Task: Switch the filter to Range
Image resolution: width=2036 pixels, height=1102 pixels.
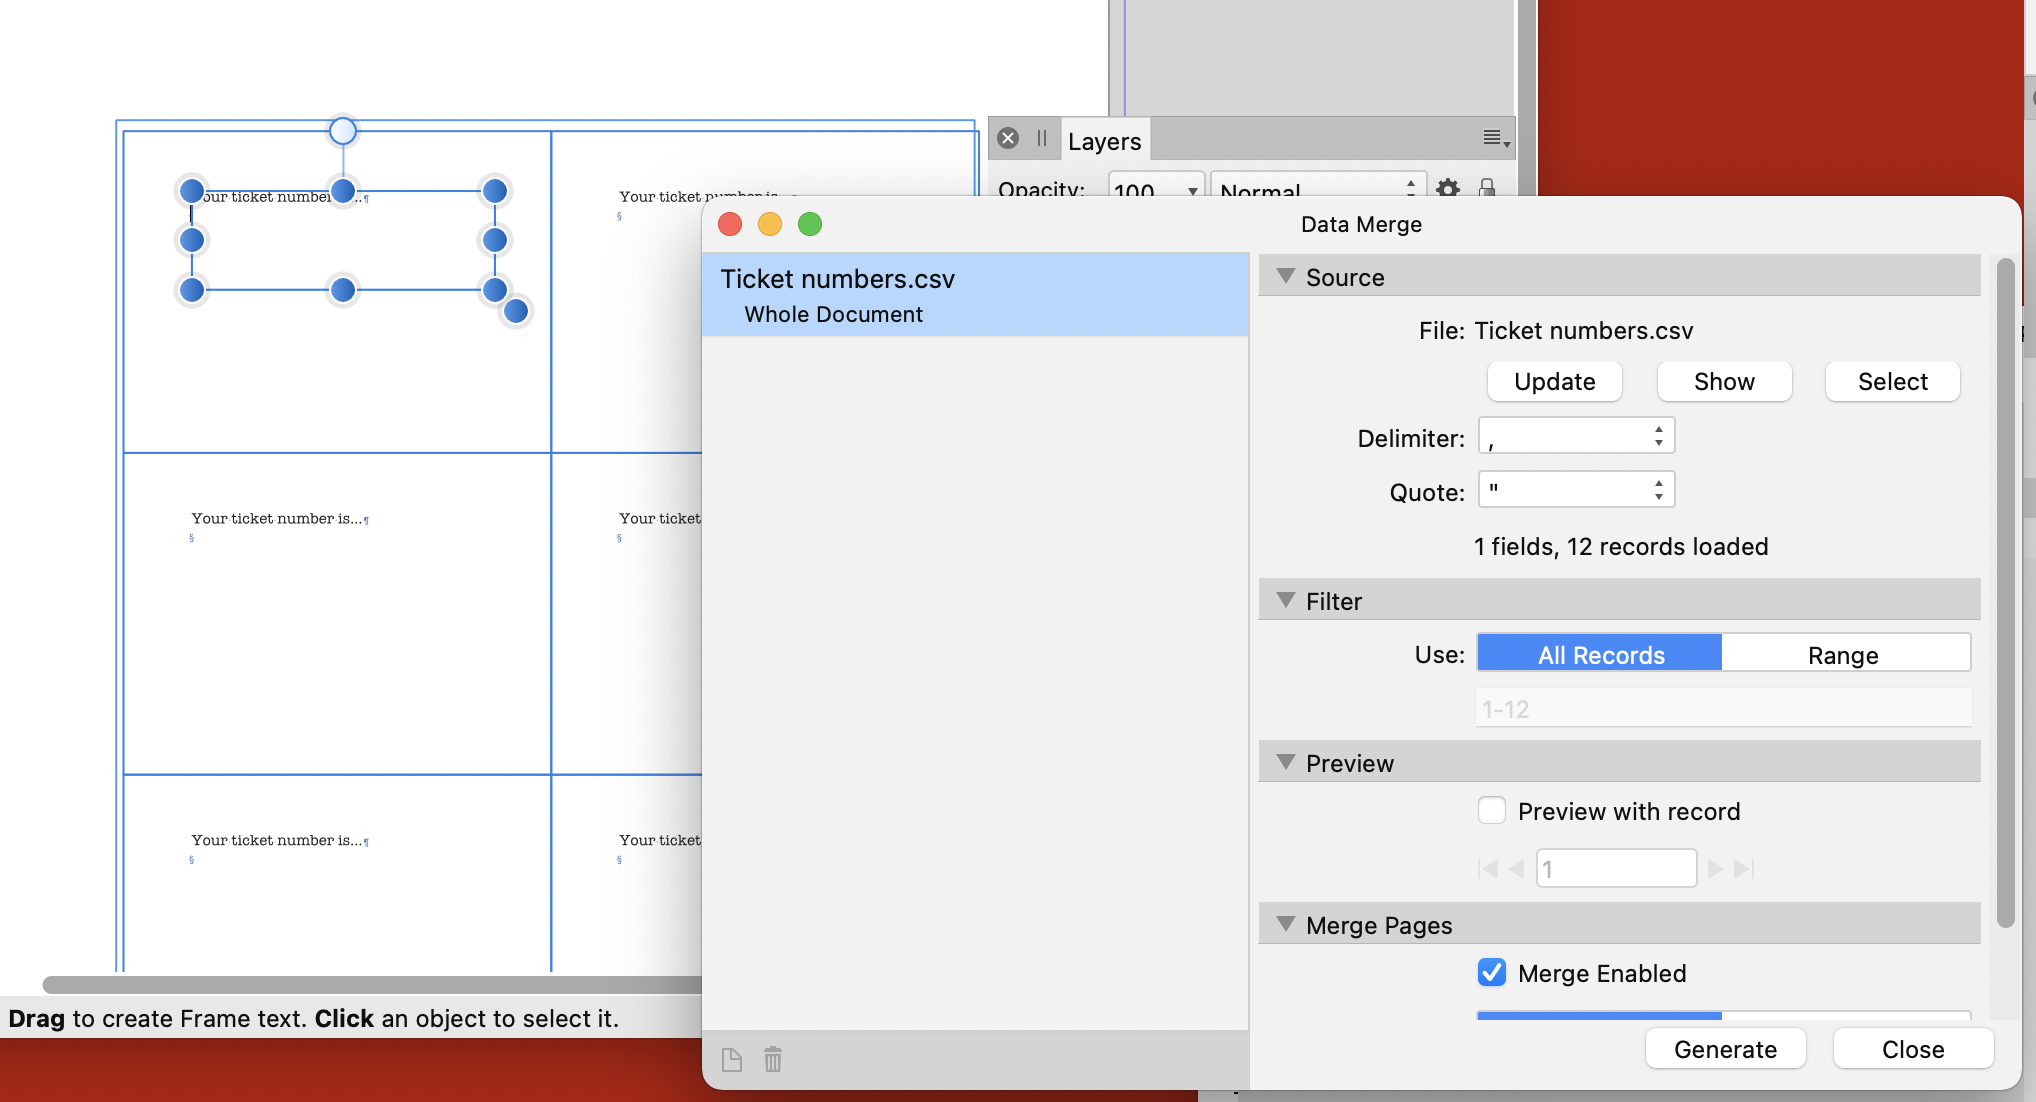Action: [1843, 654]
